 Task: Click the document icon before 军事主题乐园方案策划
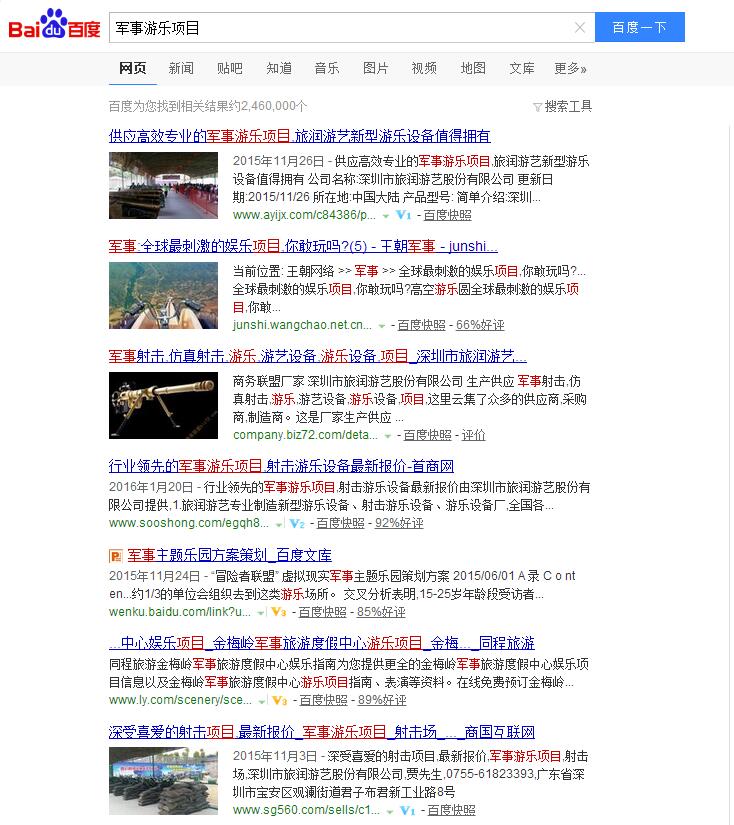tap(115, 556)
